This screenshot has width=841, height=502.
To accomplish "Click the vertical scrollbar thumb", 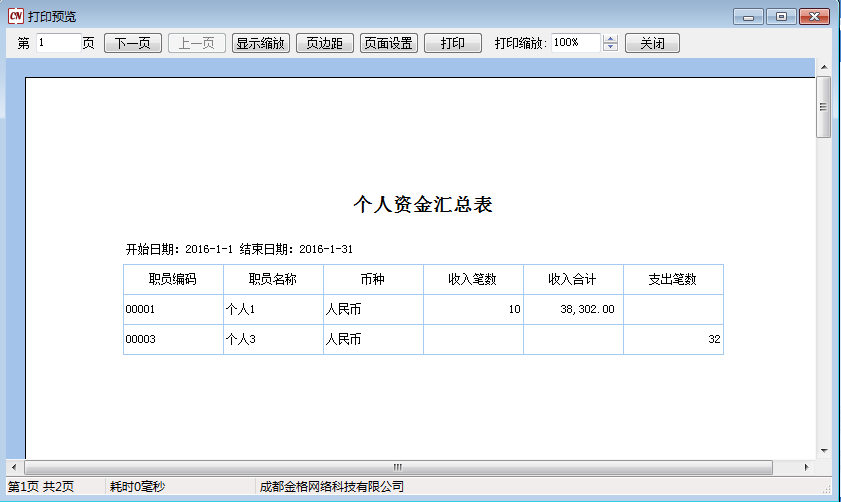I will pos(824,106).
